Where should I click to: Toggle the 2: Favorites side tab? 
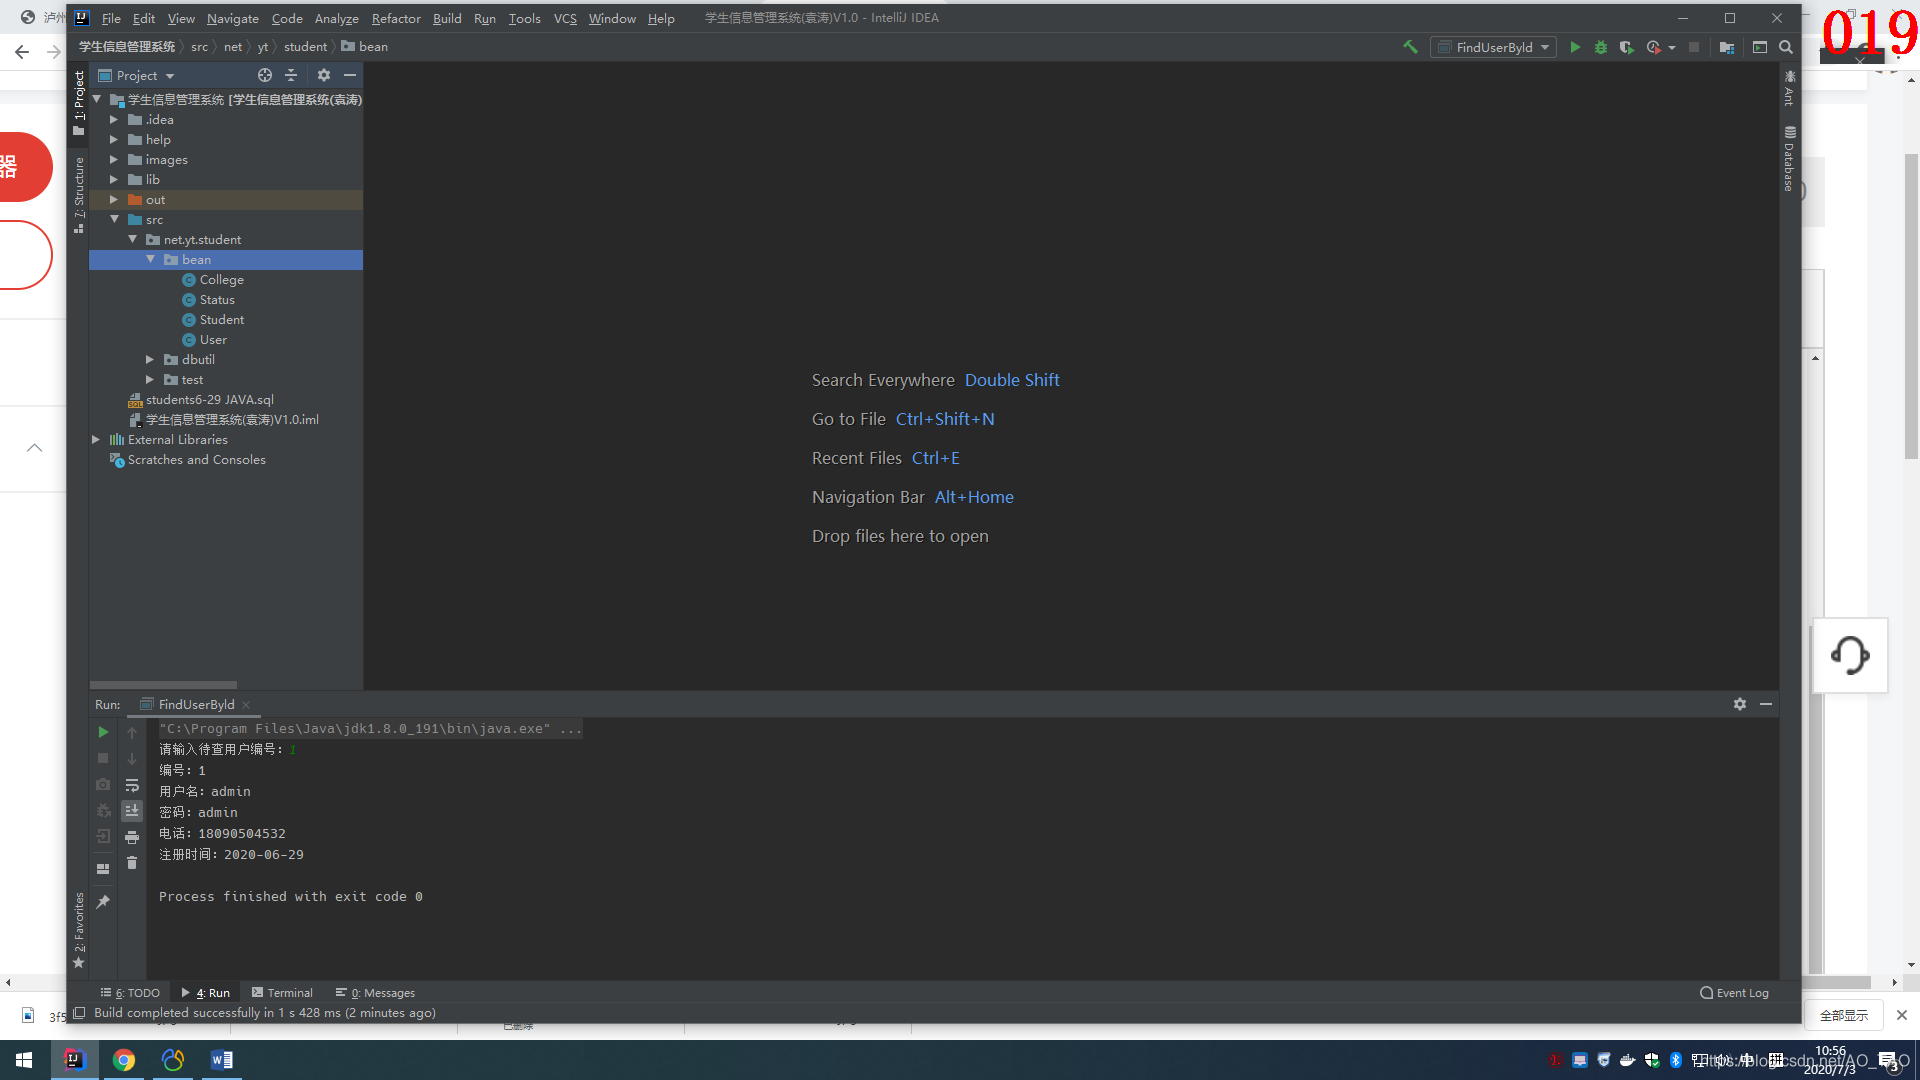[x=79, y=930]
